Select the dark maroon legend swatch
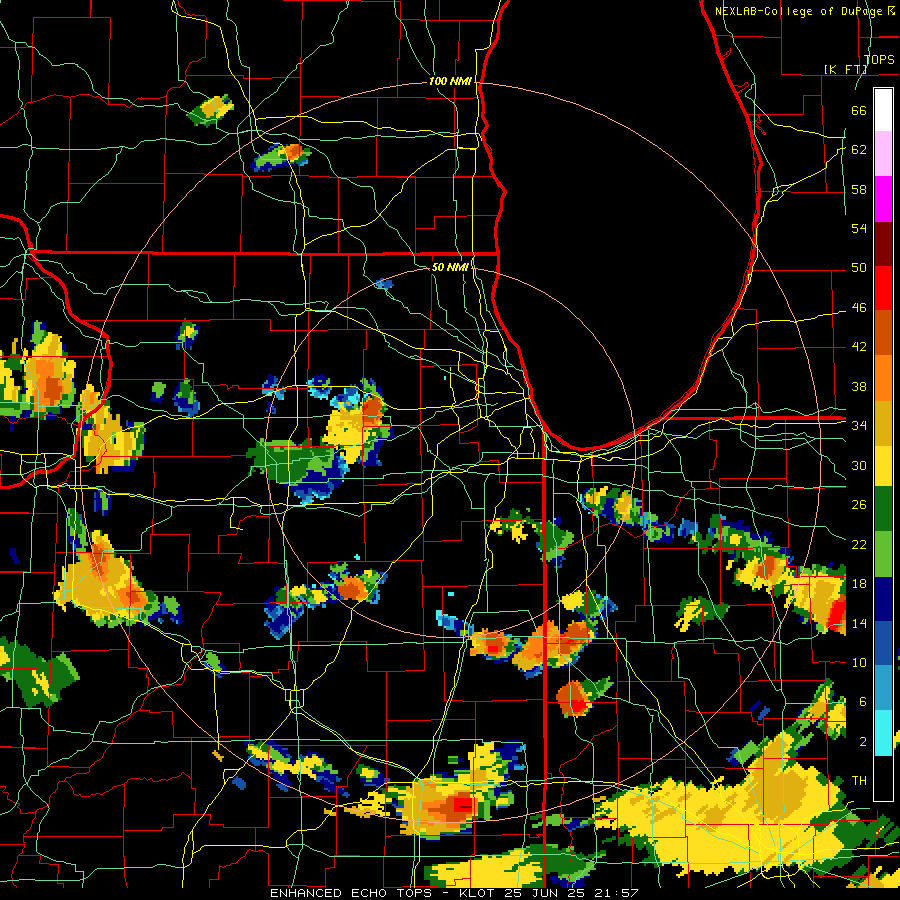The width and height of the screenshot is (900, 900). [x=883, y=244]
